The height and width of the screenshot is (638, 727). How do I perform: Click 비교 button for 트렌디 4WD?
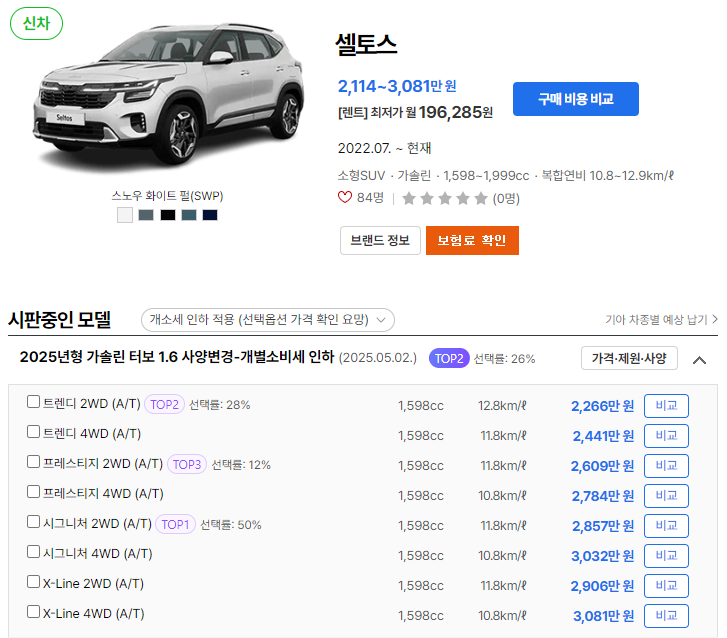[x=666, y=436]
